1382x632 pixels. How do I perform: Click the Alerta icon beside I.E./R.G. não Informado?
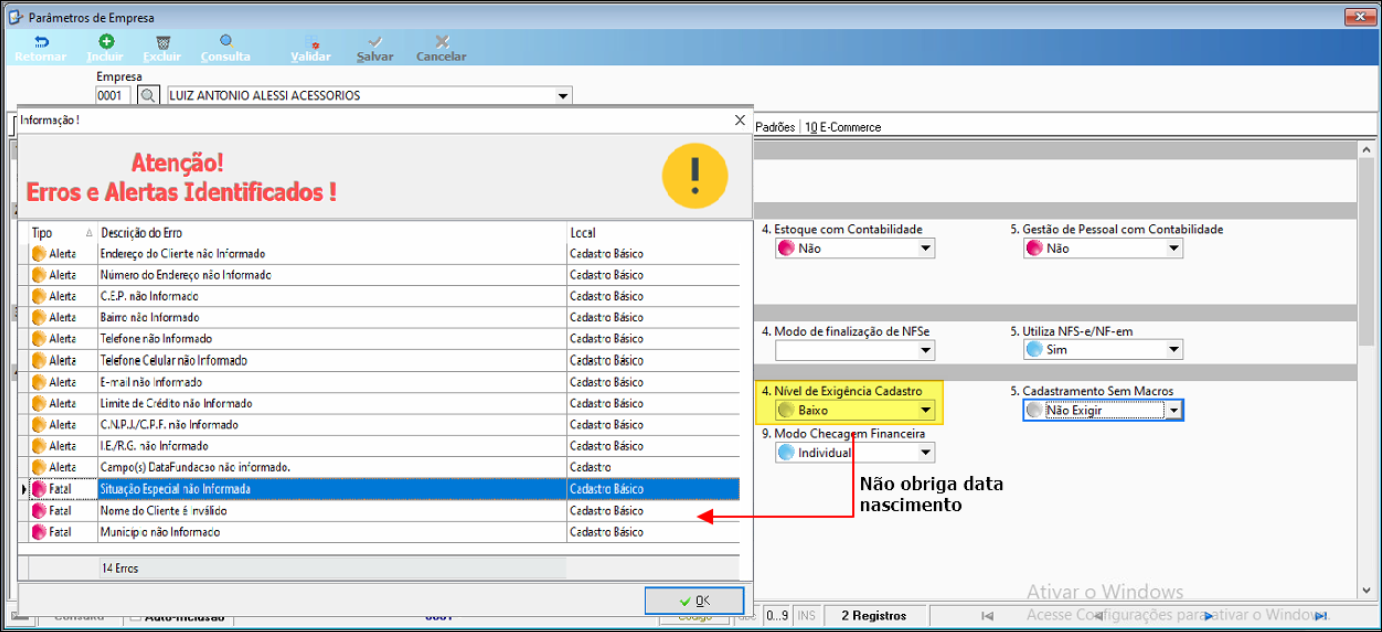tap(40, 446)
